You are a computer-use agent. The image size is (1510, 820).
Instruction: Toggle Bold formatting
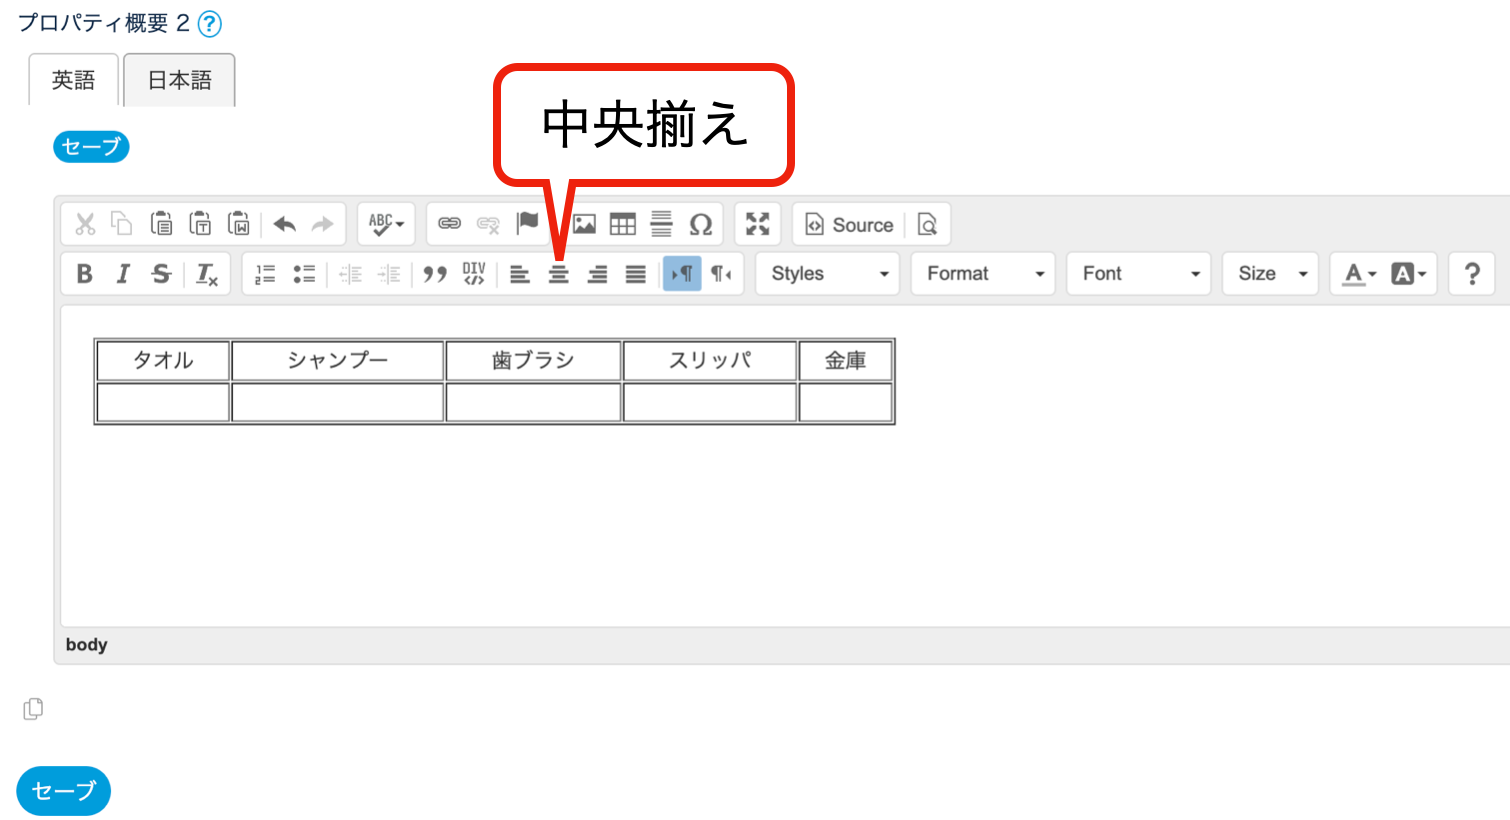point(85,274)
